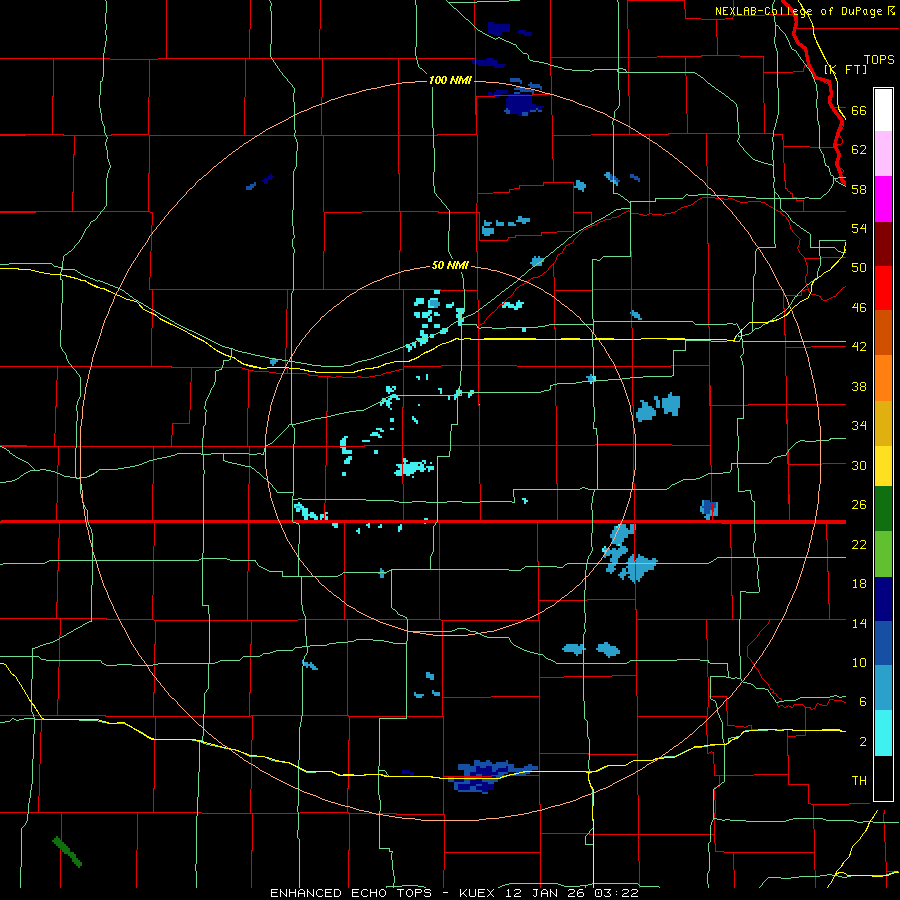Select the light green legend color band

883,554
